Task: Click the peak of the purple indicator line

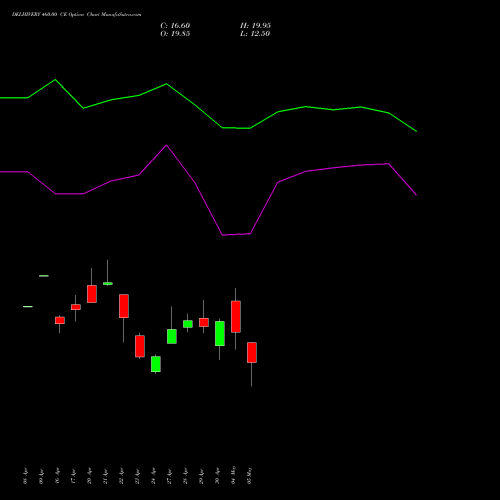Action: pyautogui.click(x=166, y=145)
